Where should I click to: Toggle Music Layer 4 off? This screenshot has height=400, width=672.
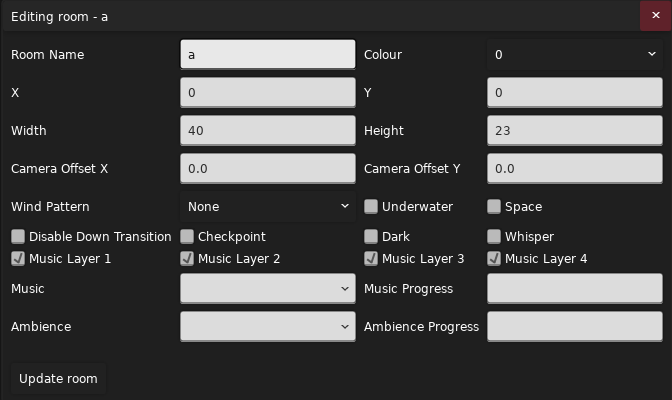(494, 259)
